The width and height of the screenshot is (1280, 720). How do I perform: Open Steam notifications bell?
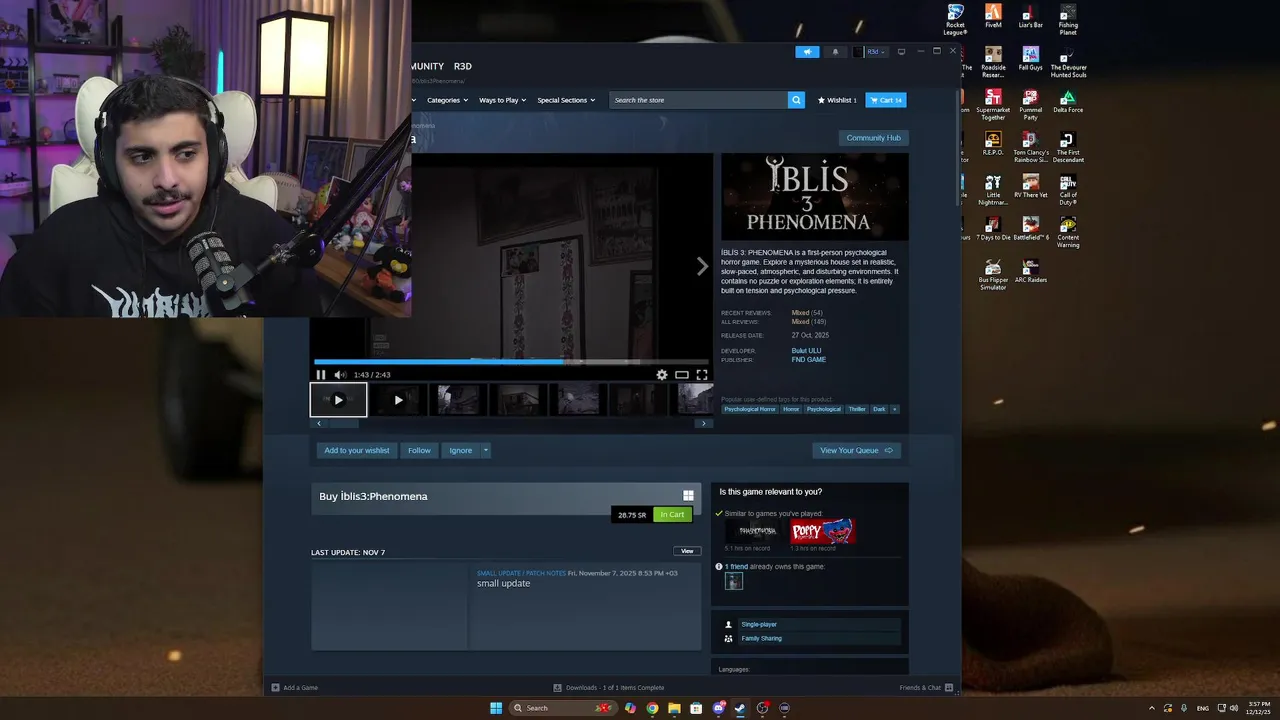(x=835, y=52)
